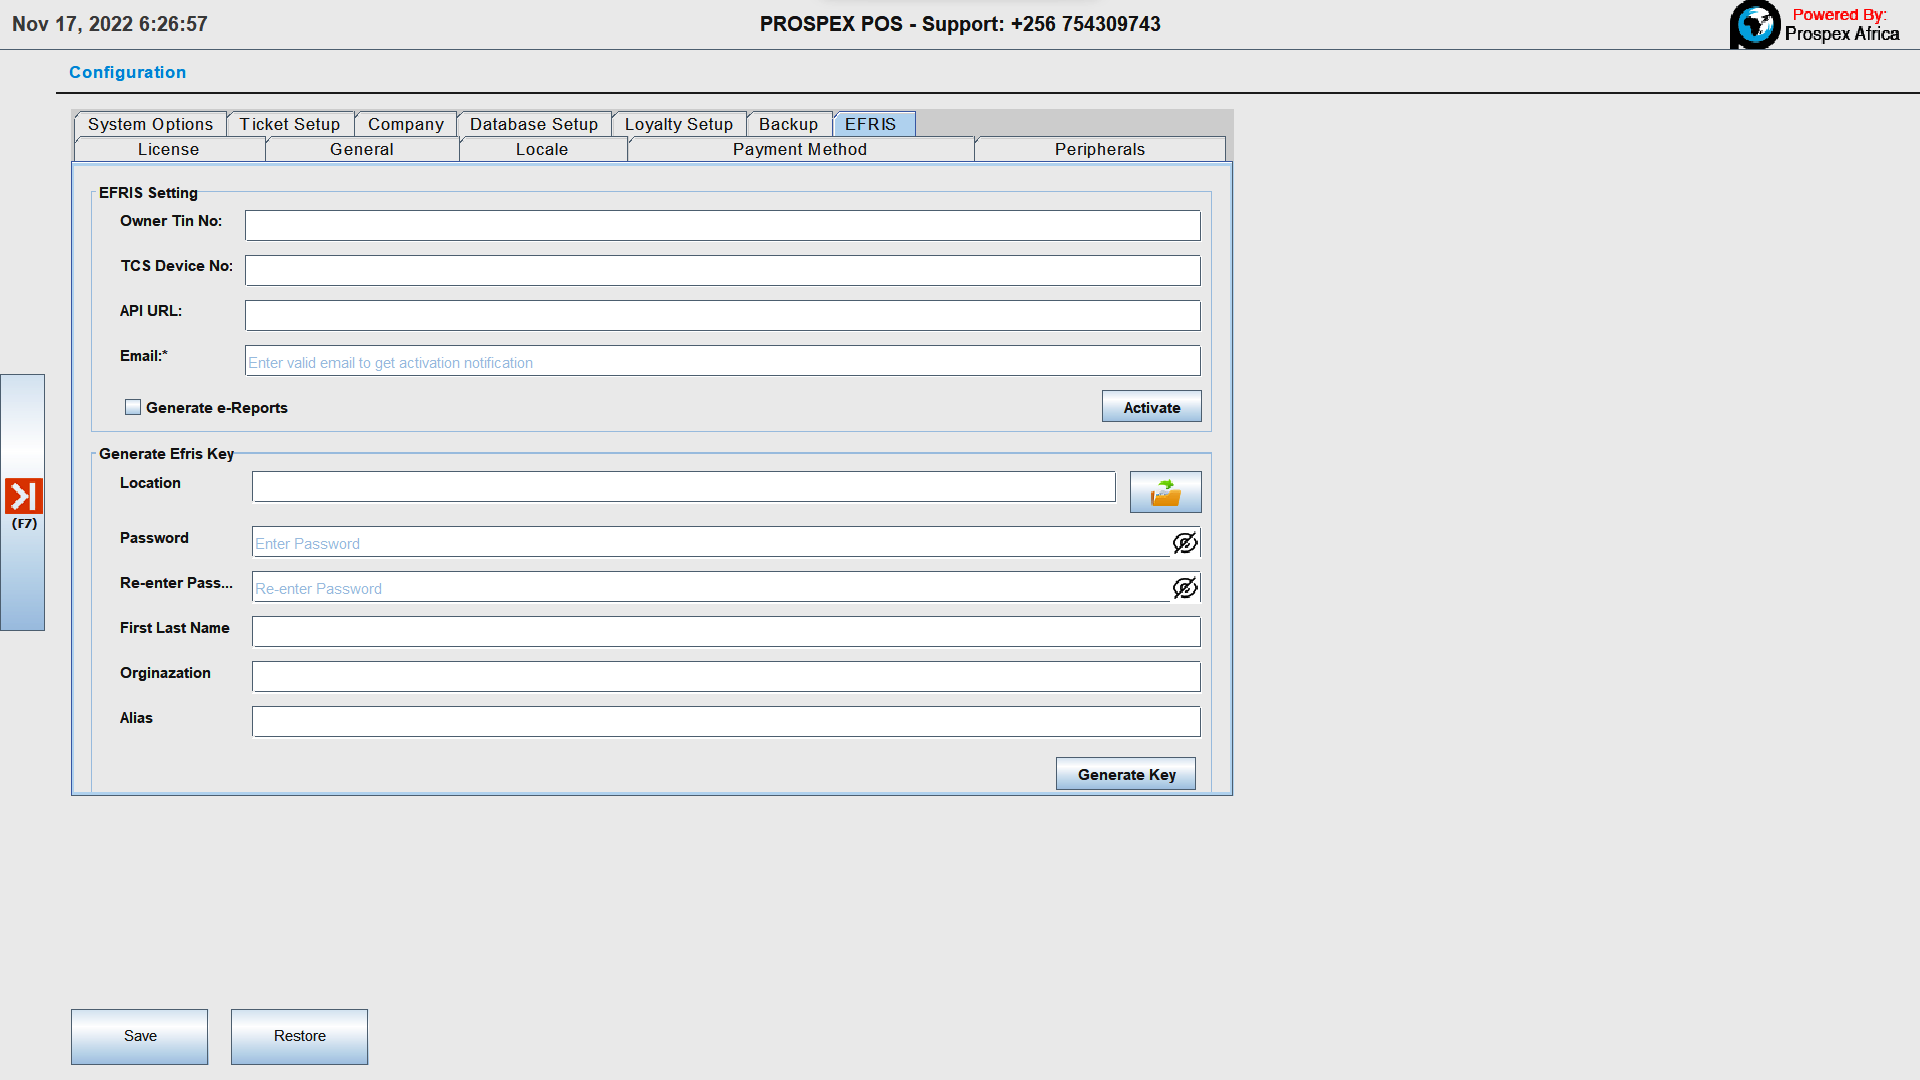Click the Prospex Africa globe logo
This screenshot has width=1920, height=1080.
(x=1755, y=24)
